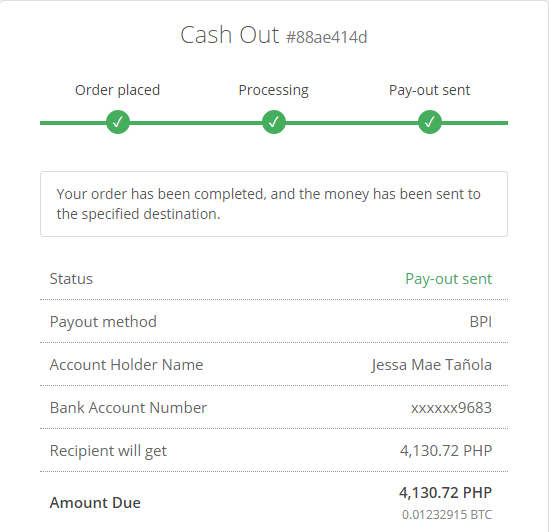Screen dimensions: 549x532
Task: Click the masked bank account number xxxxxx9683
Action: click(x=451, y=408)
